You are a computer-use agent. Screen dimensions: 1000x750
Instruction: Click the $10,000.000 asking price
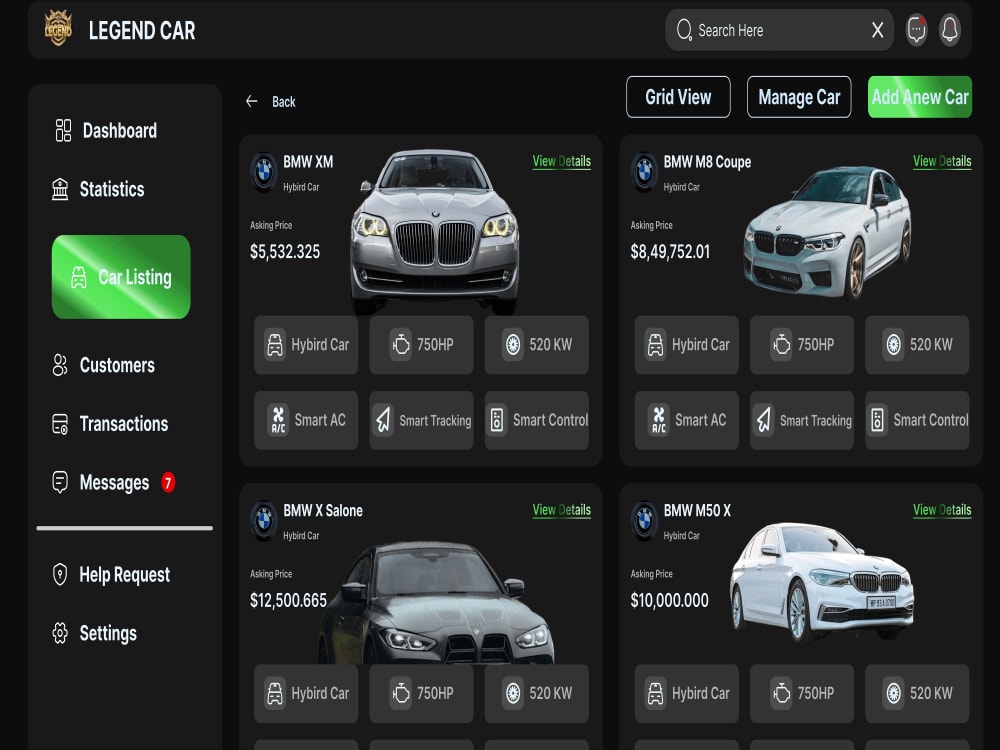[x=670, y=601]
